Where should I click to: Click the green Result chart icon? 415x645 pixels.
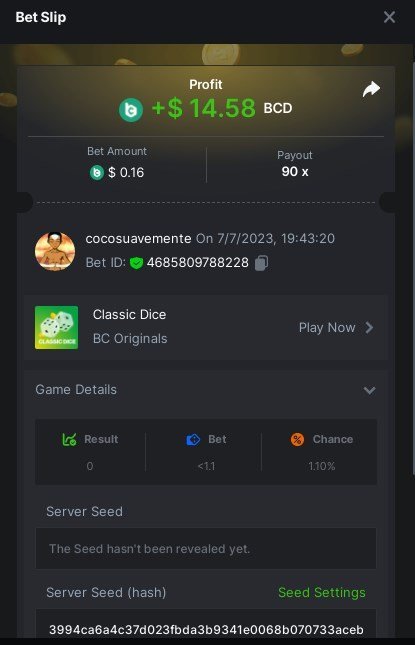(69, 440)
